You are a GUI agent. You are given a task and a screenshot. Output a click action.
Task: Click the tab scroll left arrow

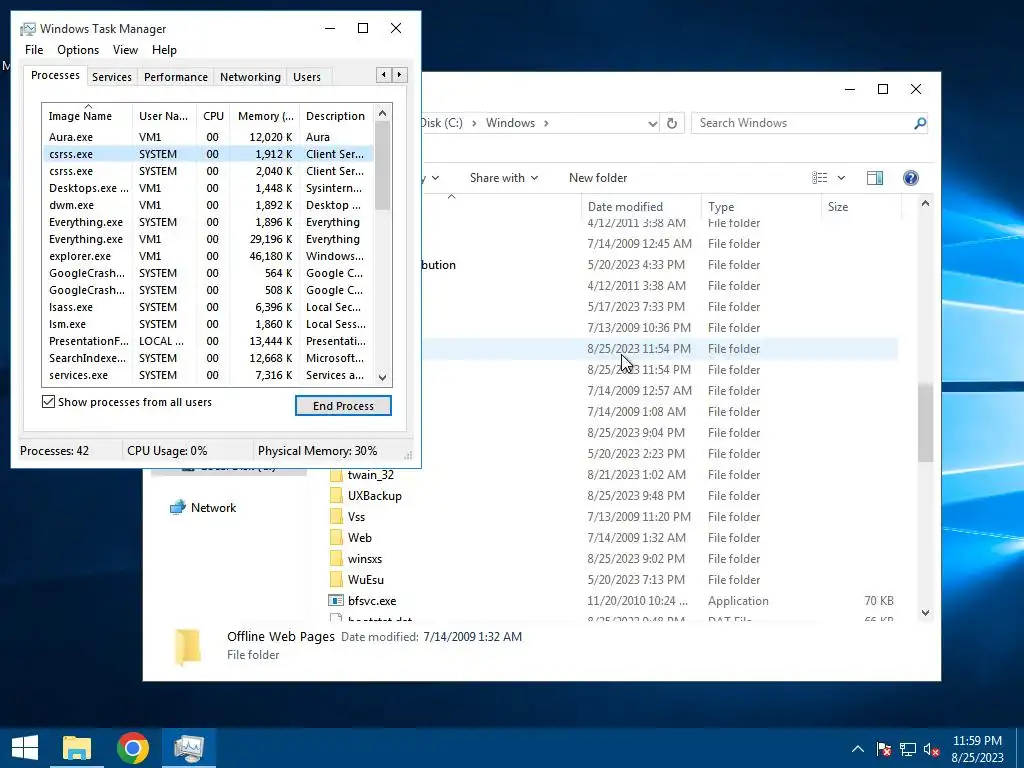click(x=384, y=75)
